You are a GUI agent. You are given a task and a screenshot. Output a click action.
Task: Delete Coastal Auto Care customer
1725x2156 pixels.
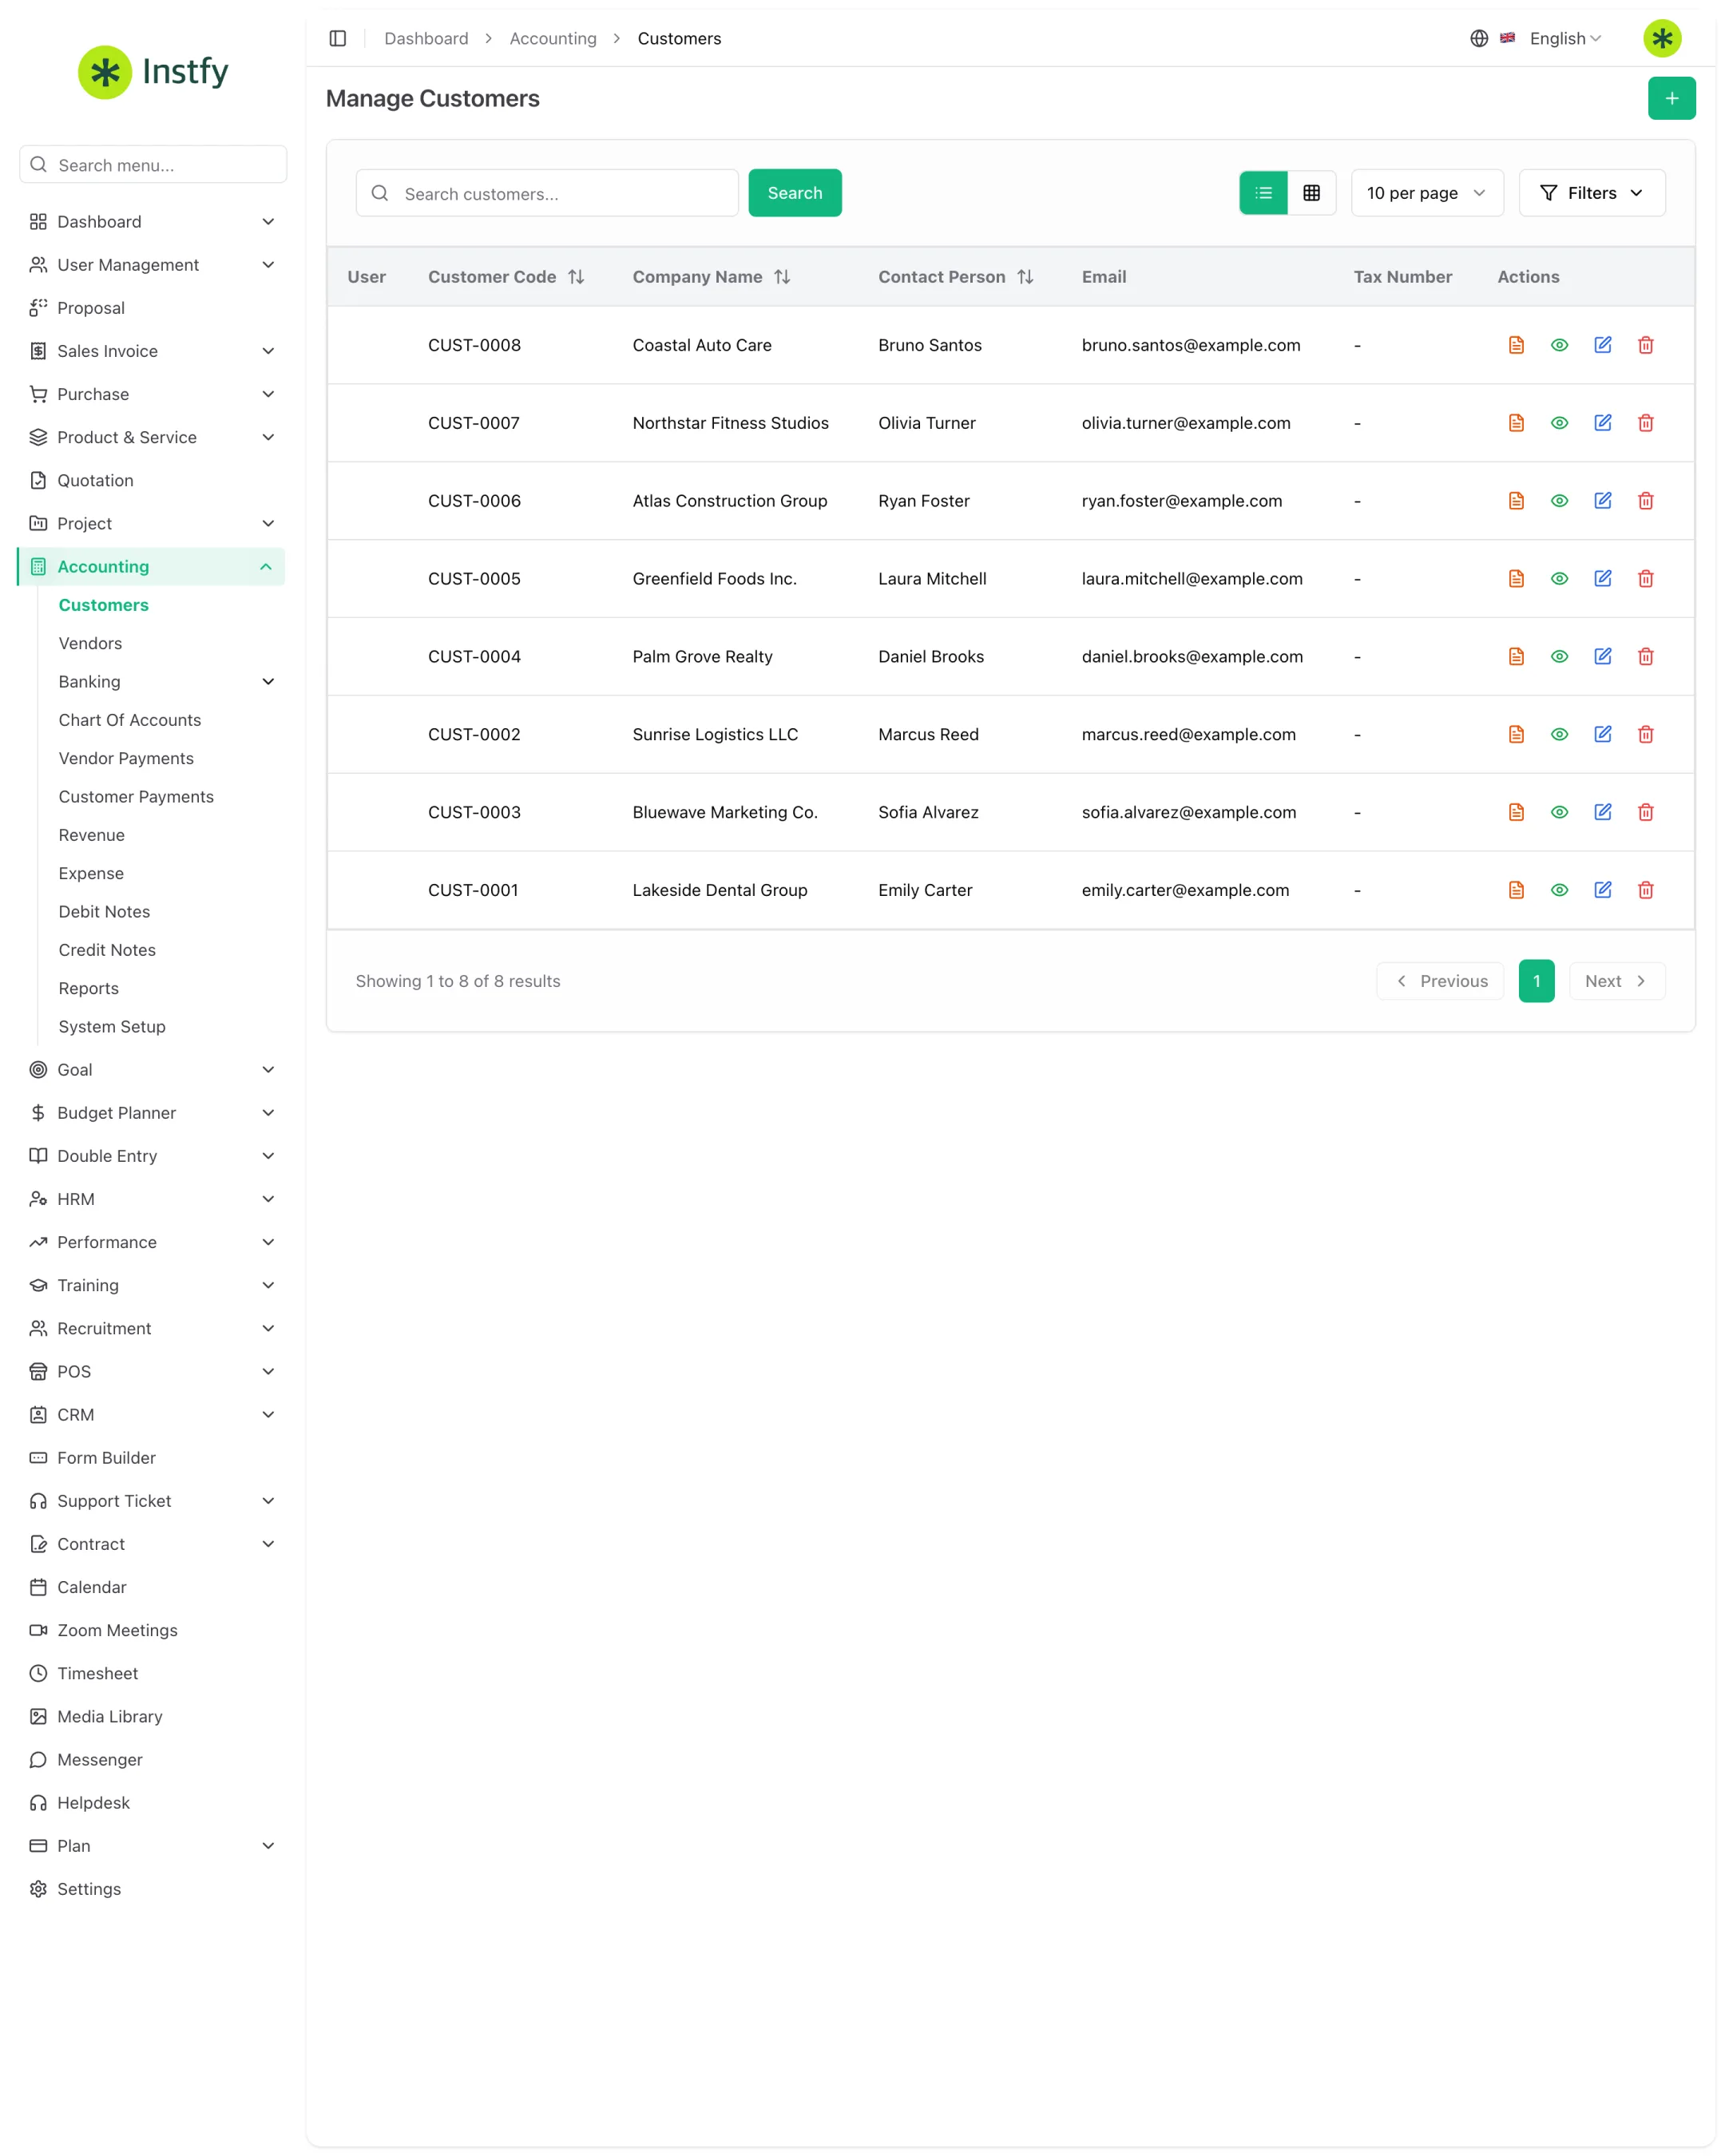click(x=1645, y=345)
